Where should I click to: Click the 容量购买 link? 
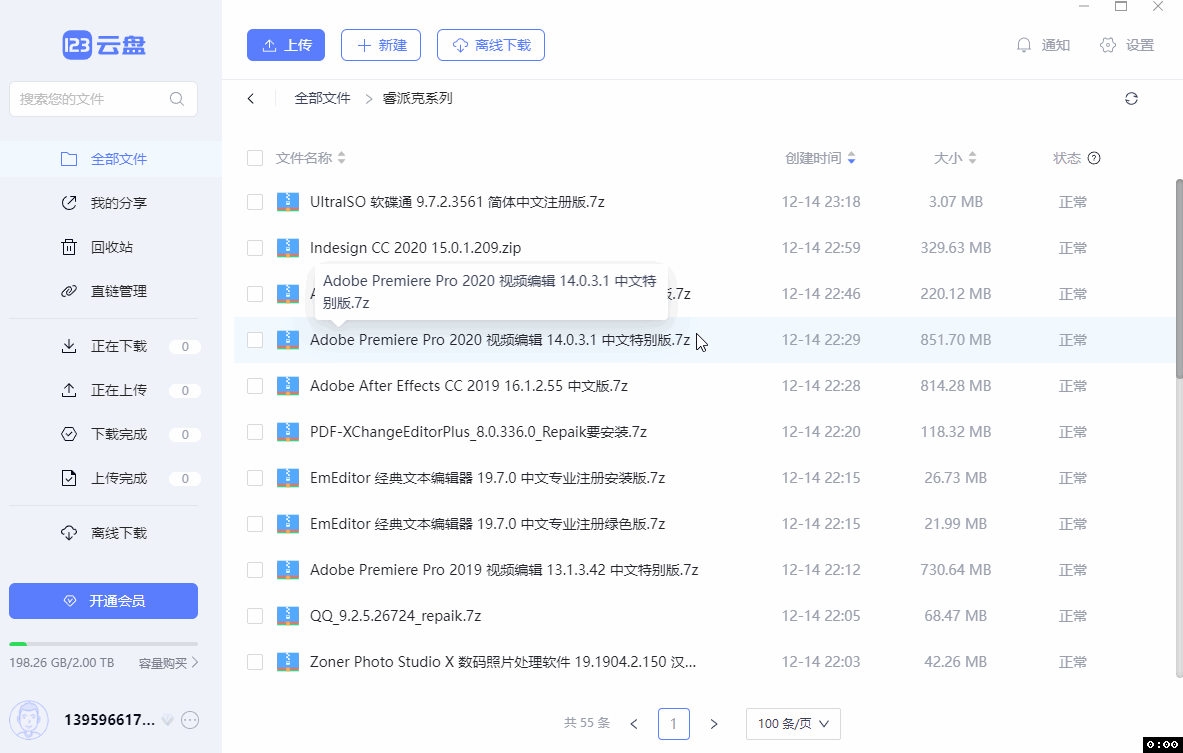168,663
